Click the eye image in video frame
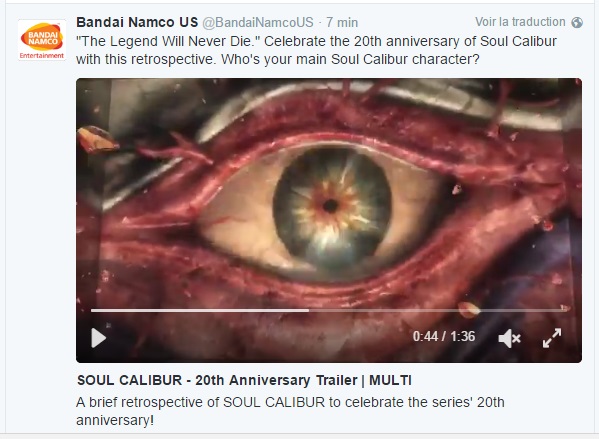This screenshot has width=599, height=439. (x=331, y=206)
